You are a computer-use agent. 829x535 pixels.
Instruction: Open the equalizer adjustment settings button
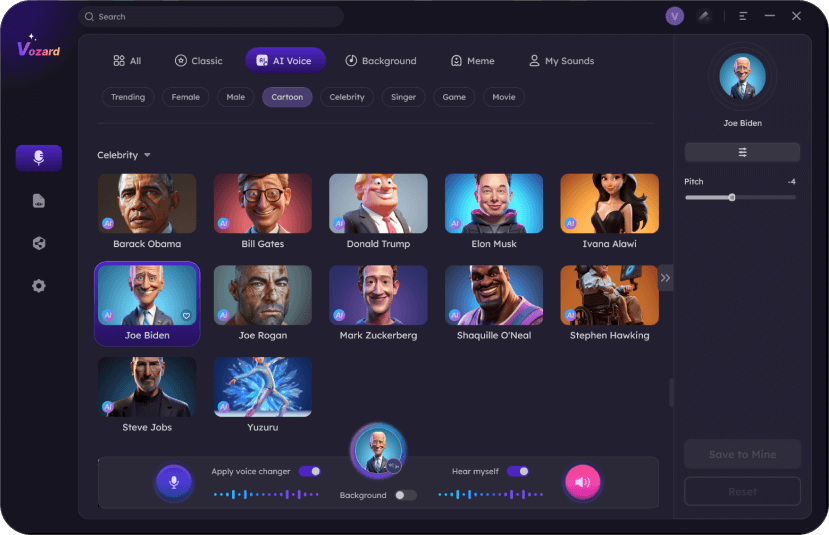click(x=742, y=152)
